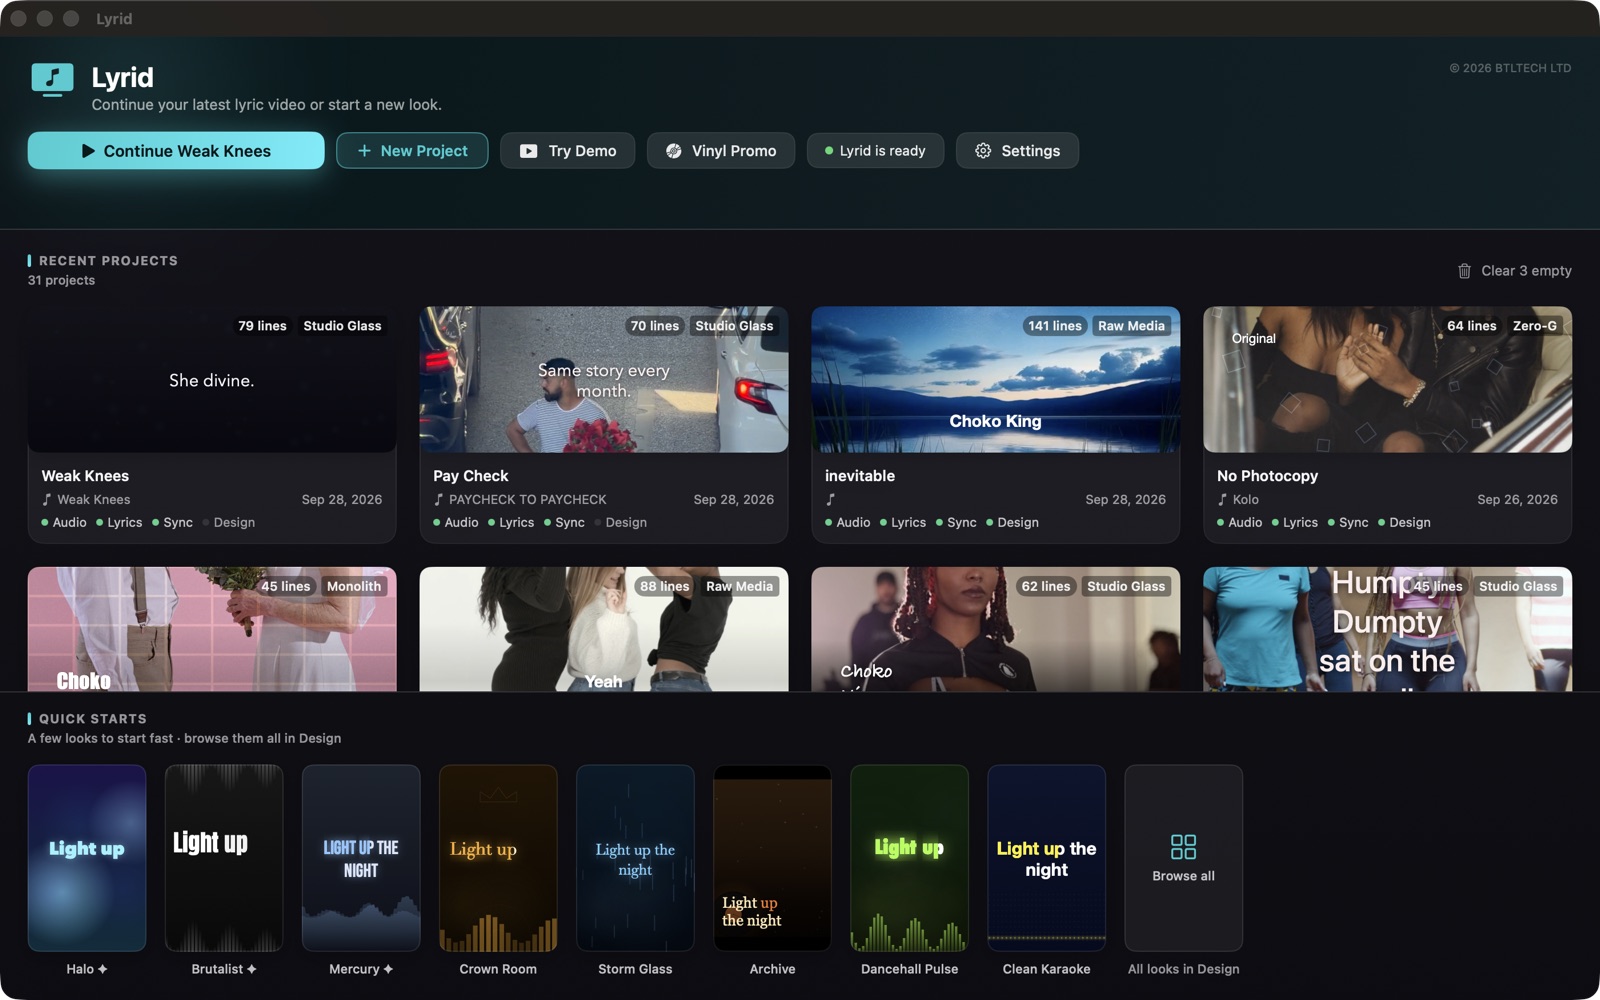Start a New Project
This screenshot has width=1600, height=1000.
click(412, 151)
